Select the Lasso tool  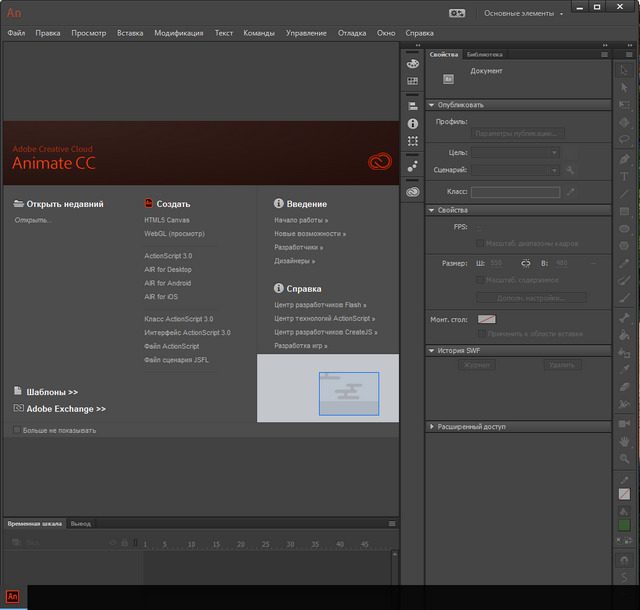624,139
